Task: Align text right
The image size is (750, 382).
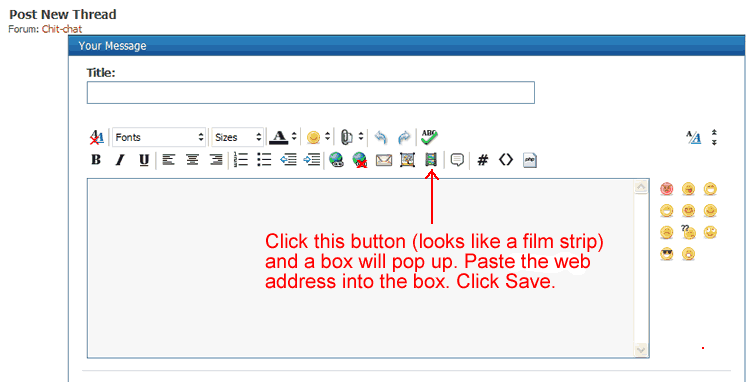Action: (x=216, y=160)
